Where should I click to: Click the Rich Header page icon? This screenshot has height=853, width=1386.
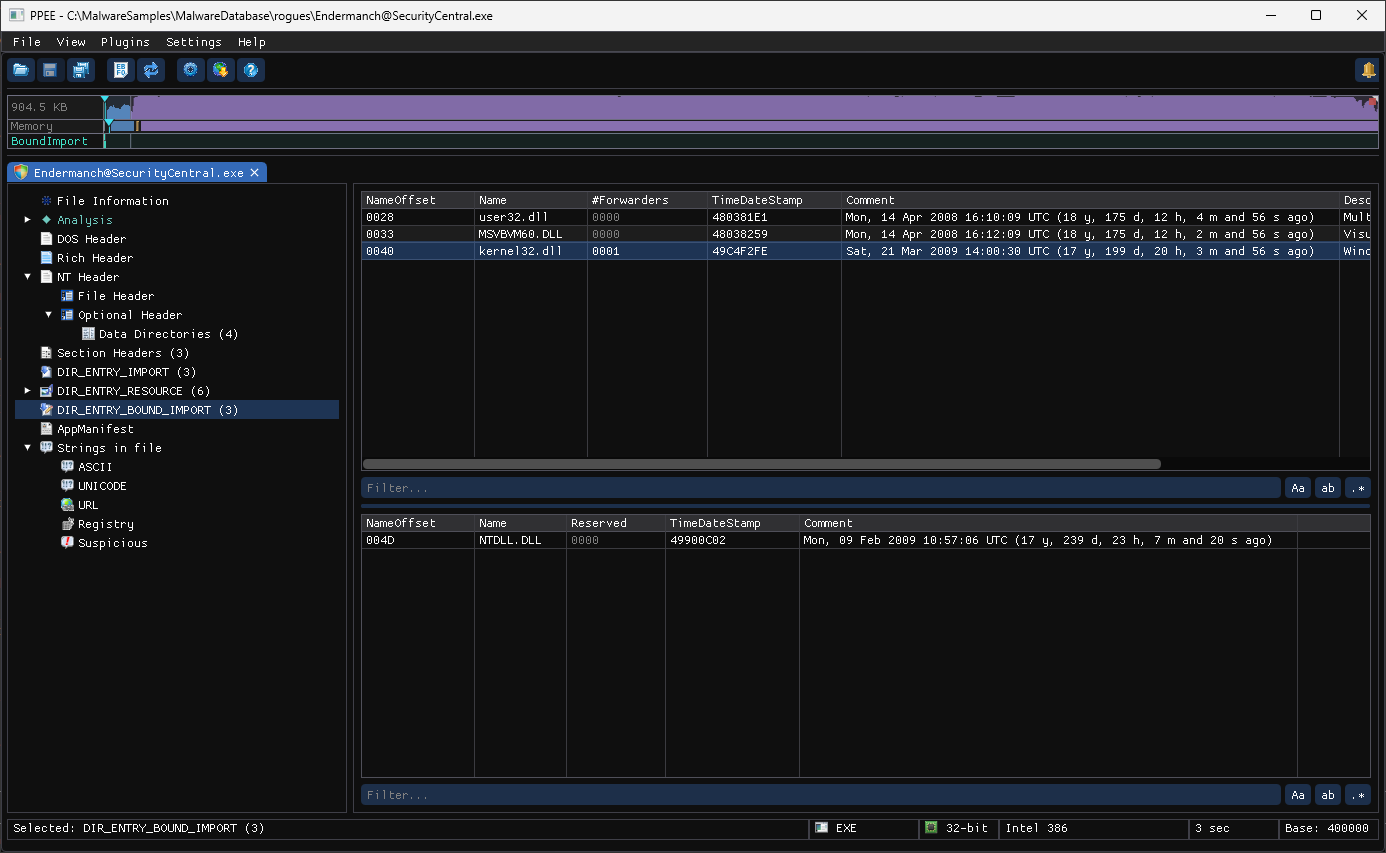pos(46,258)
